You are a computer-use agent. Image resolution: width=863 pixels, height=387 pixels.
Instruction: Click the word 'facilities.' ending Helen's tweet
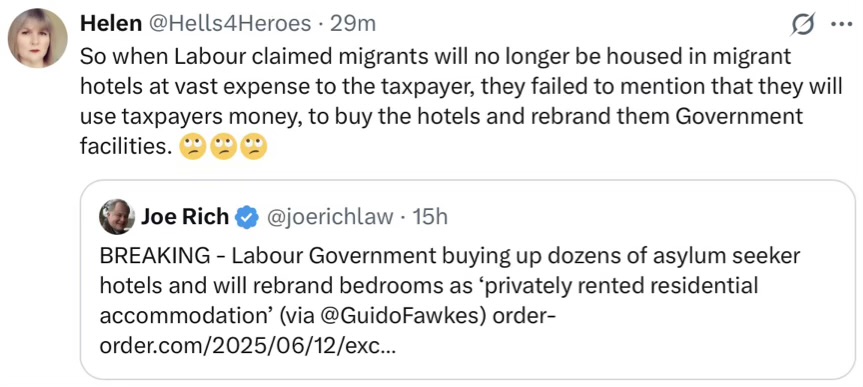(127, 148)
